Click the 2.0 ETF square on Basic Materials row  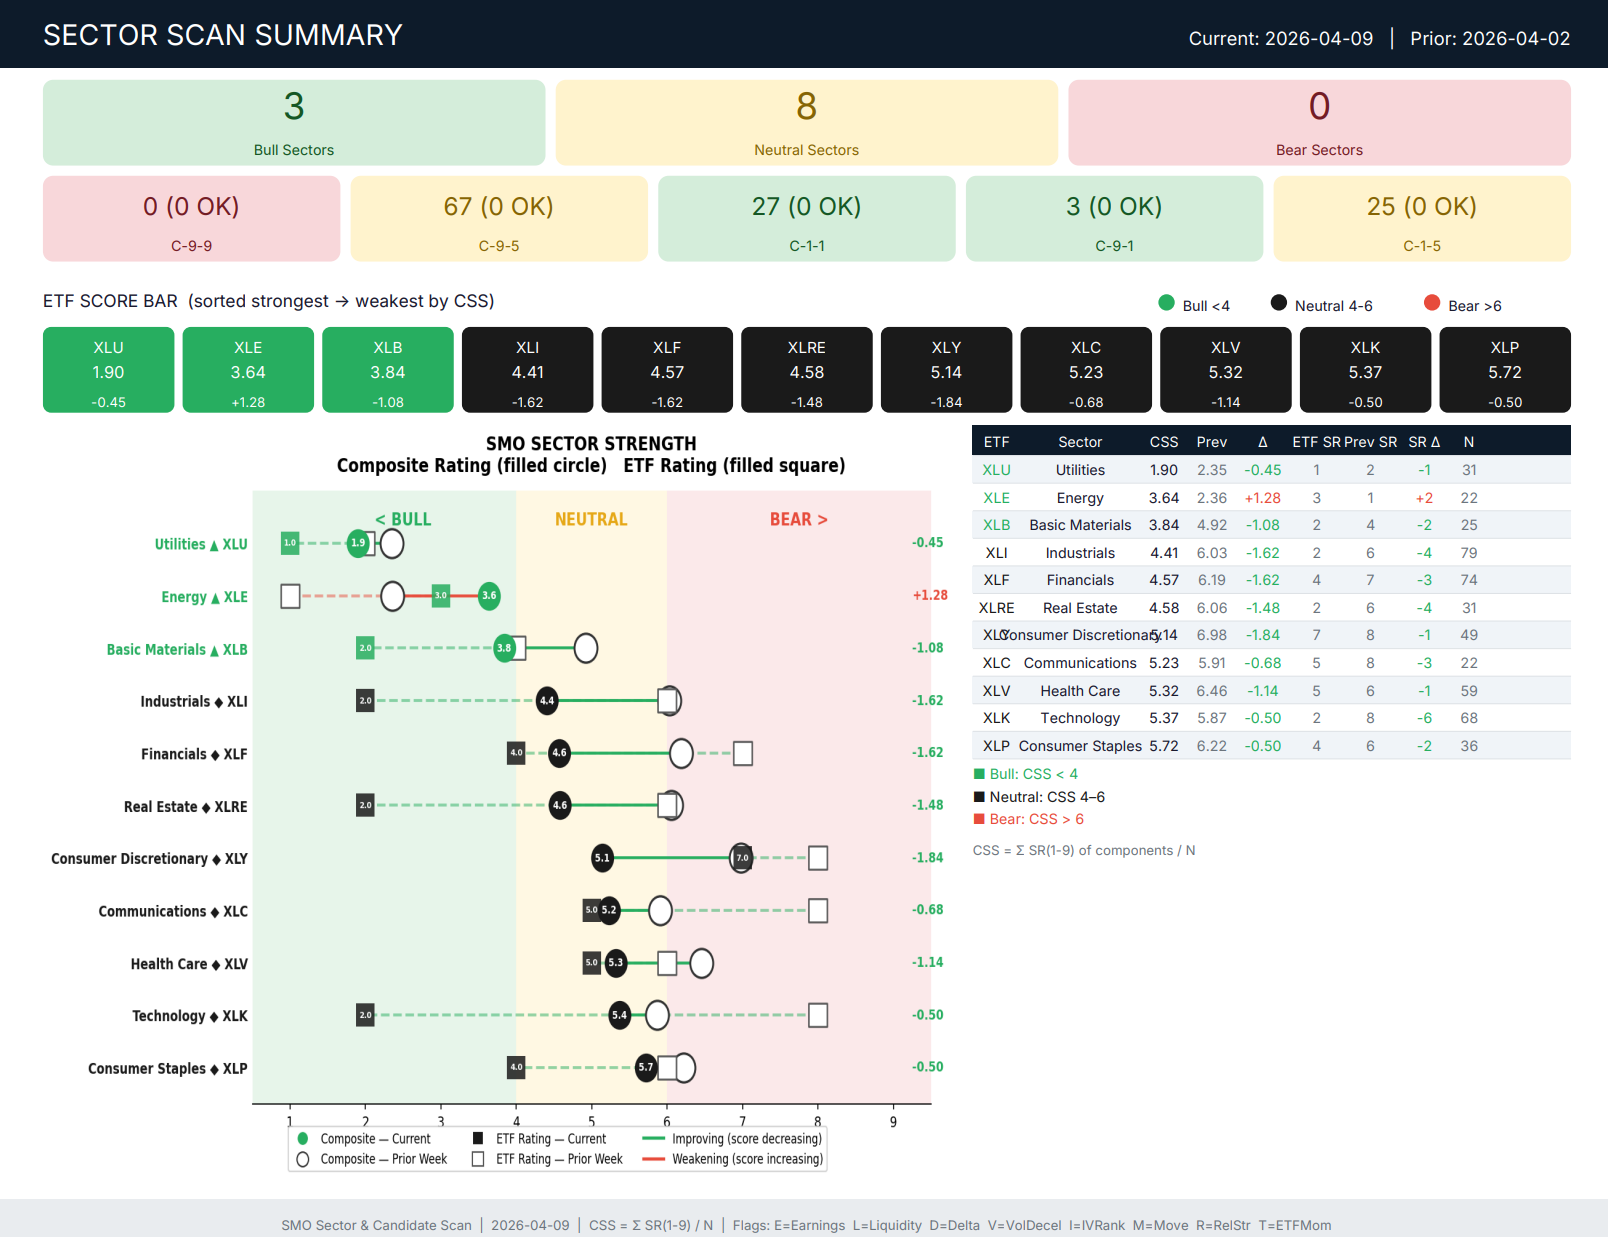pyautogui.click(x=366, y=648)
